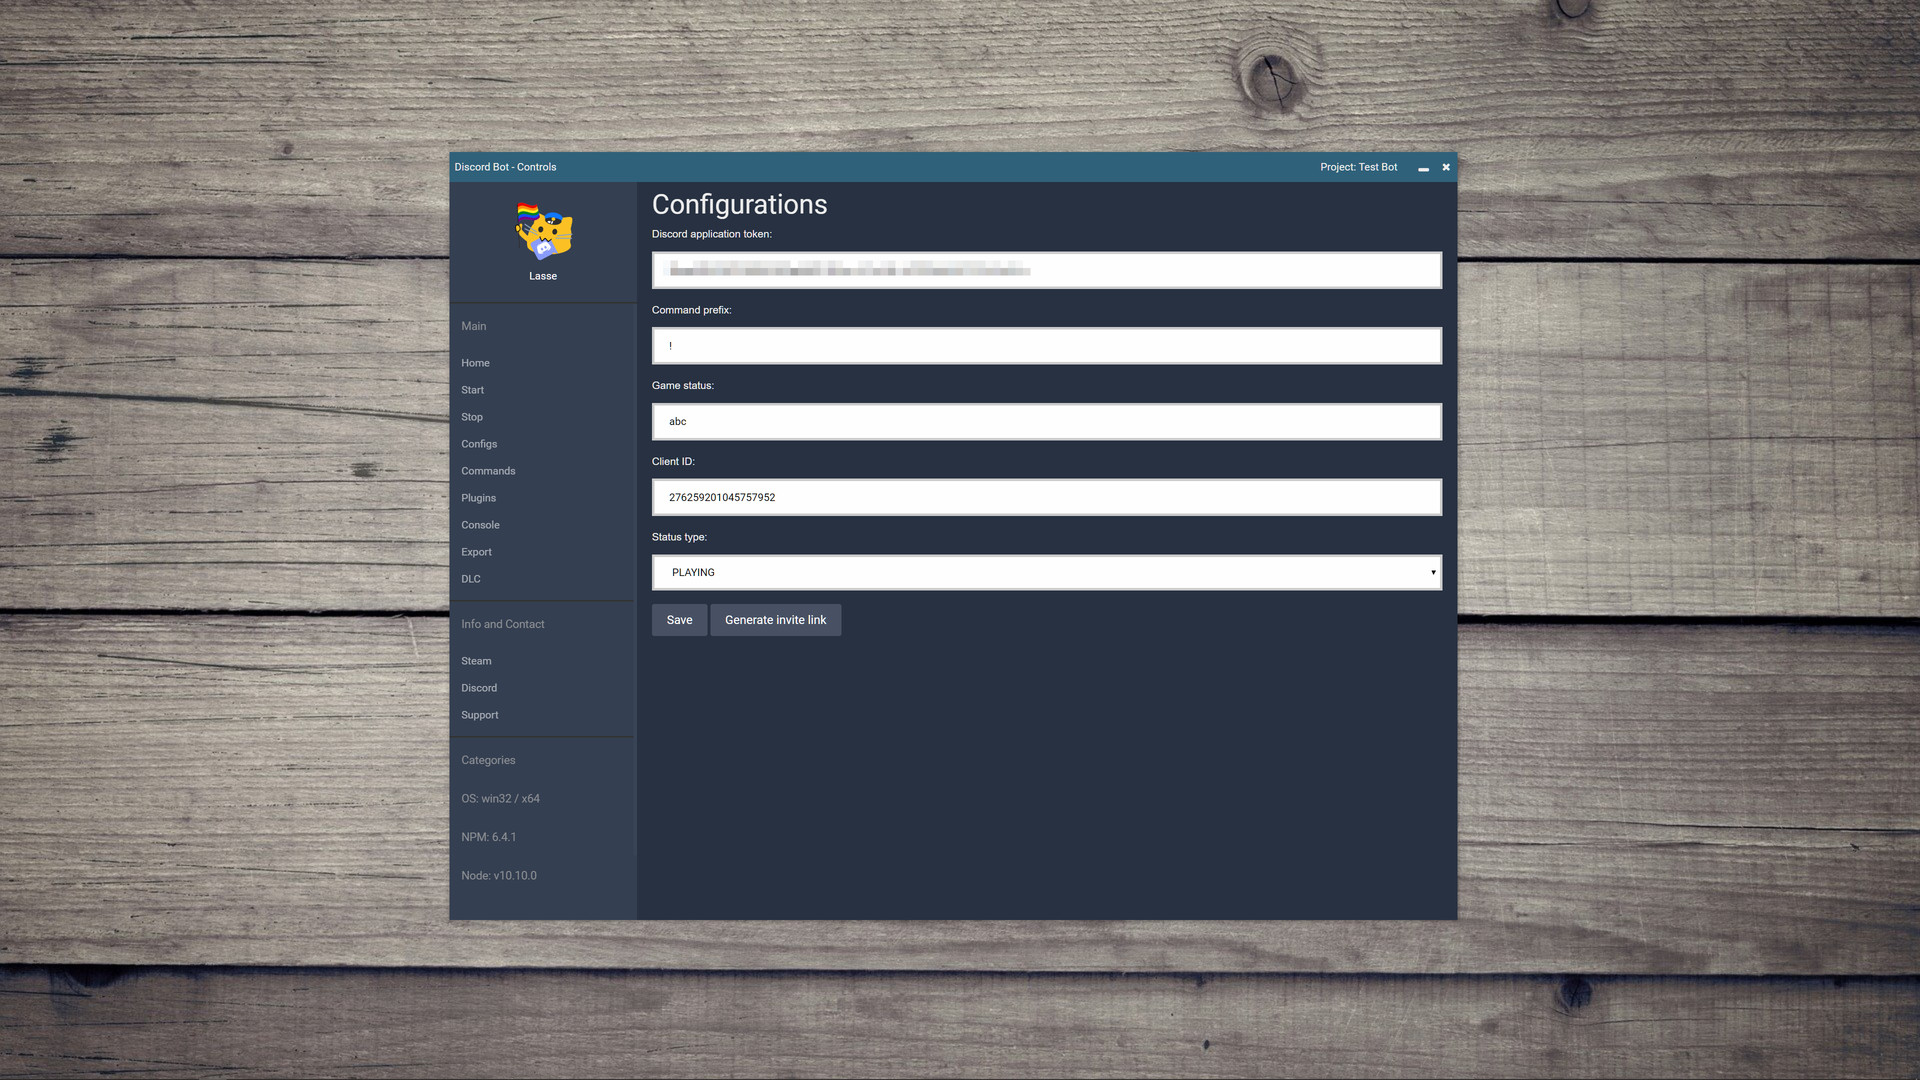Click the Steam link

click(475, 661)
